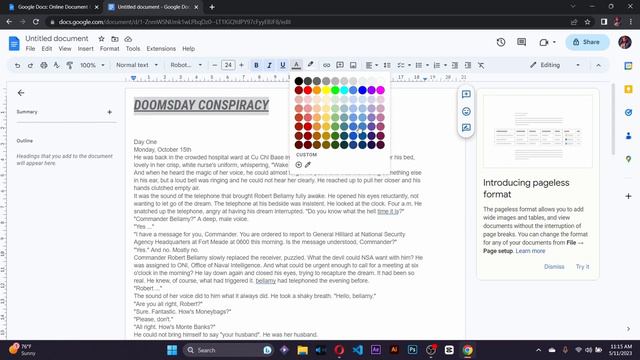Click the Print icon

pyautogui.click(x=44, y=65)
